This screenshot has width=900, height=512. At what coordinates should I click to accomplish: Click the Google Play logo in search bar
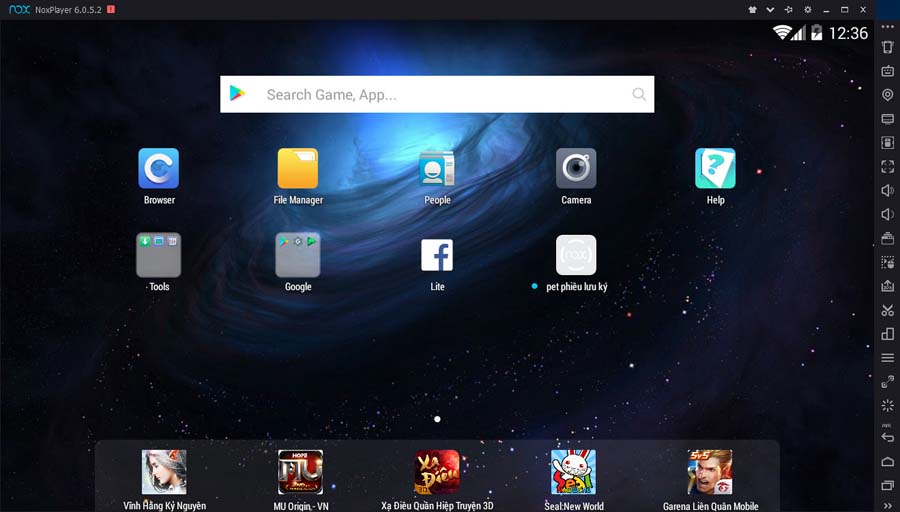pyautogui.click(x=237, y=93)
